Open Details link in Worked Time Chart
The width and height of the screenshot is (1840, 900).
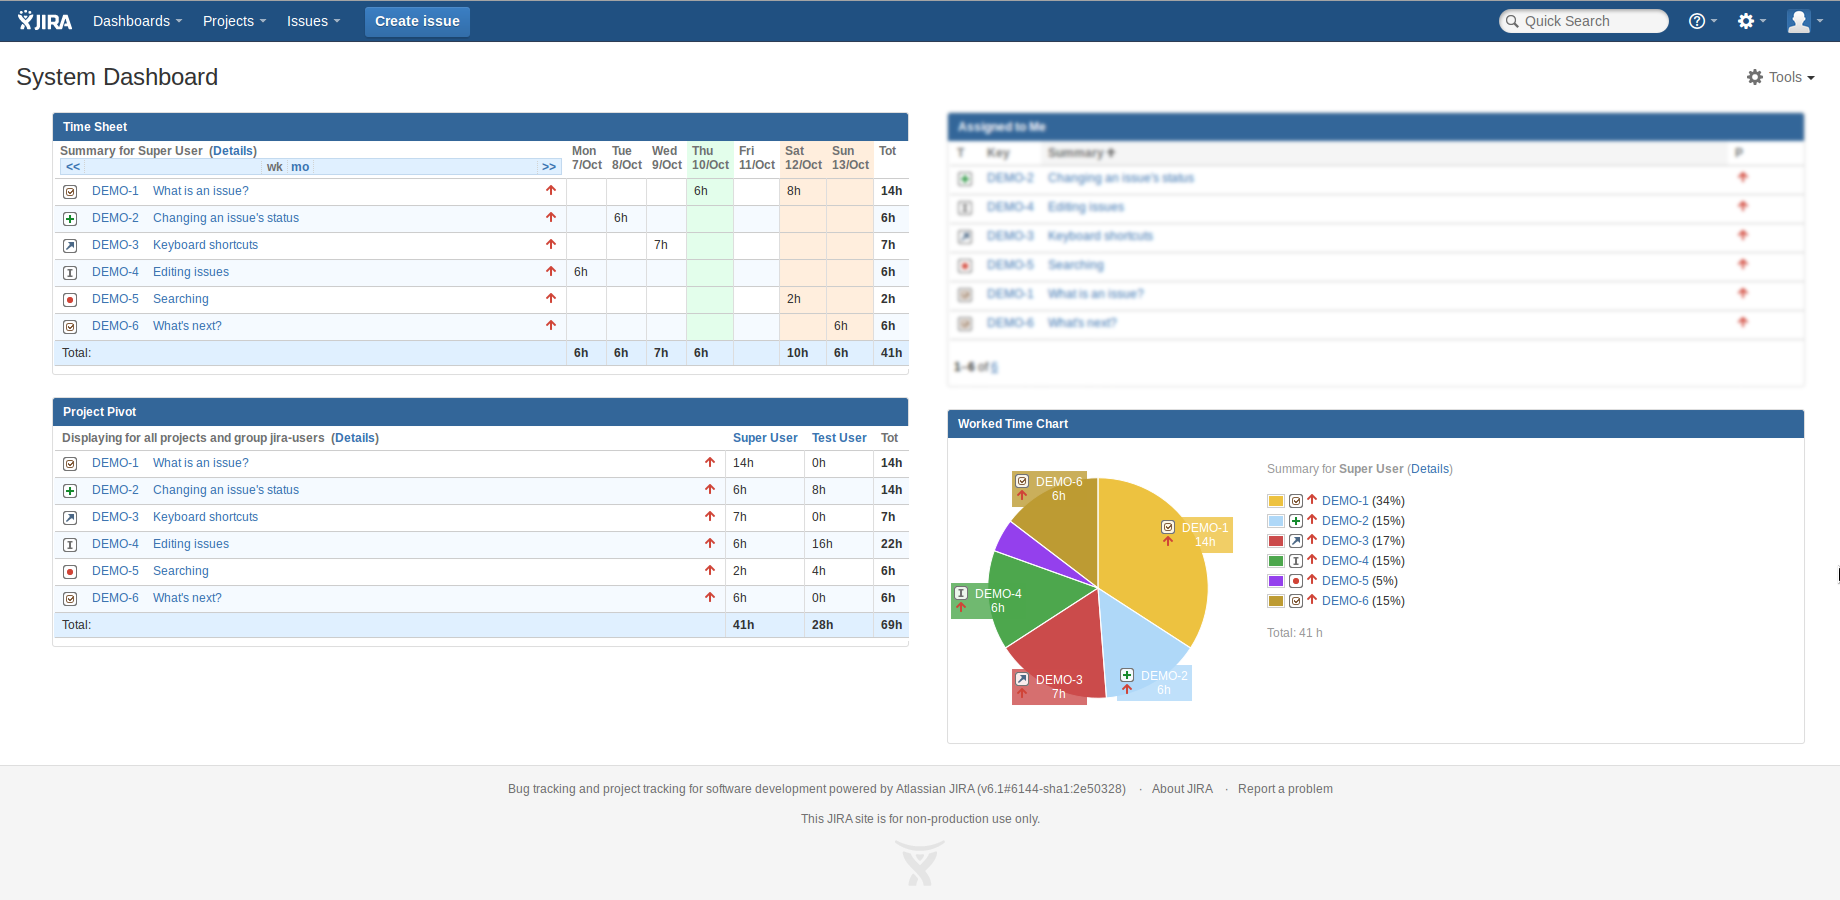[1430, 469]
